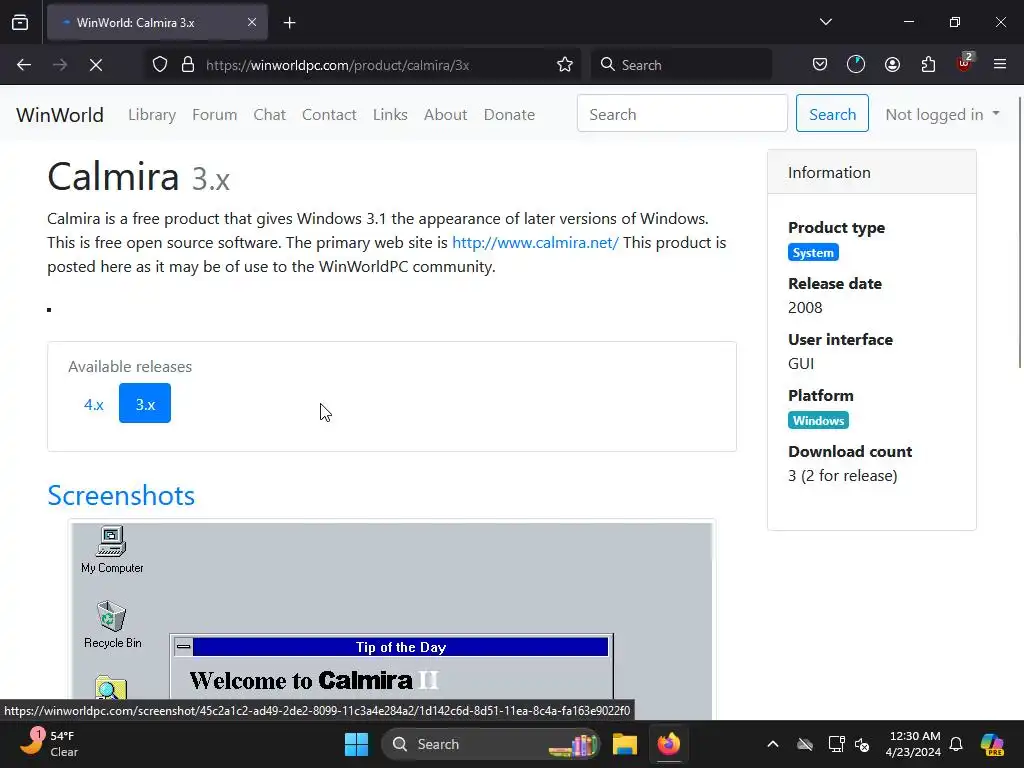Expand the Not logged in dropdown
This screenshot has height=768, width=1024.
pos(942,114)
